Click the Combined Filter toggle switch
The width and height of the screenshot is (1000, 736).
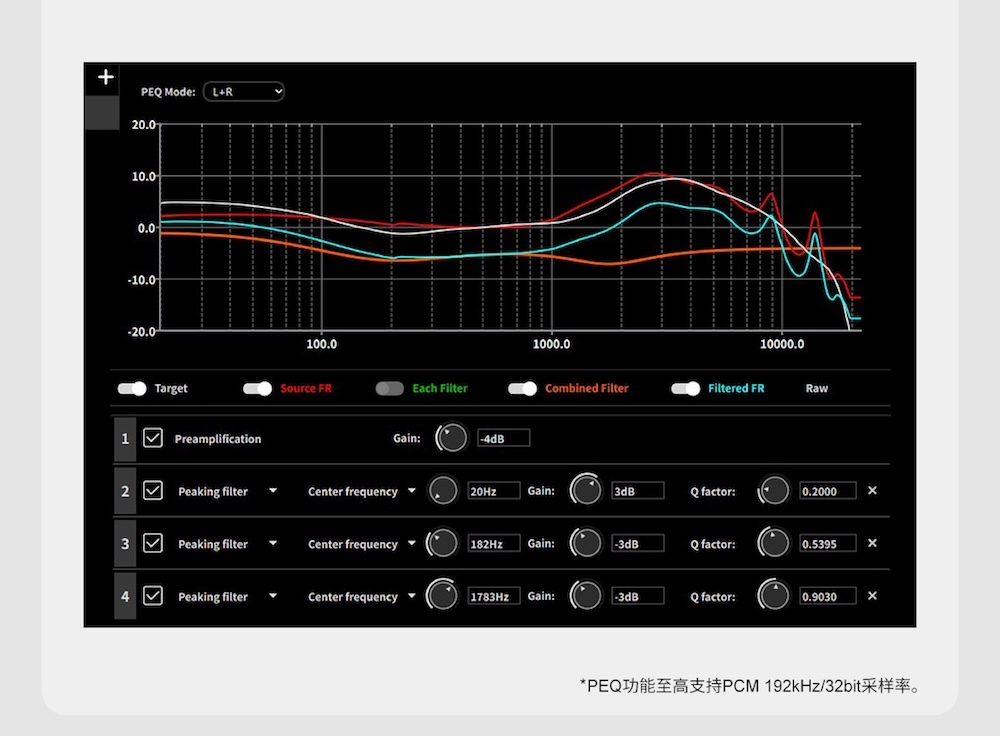pyautogui.click(x=523, y=388)
